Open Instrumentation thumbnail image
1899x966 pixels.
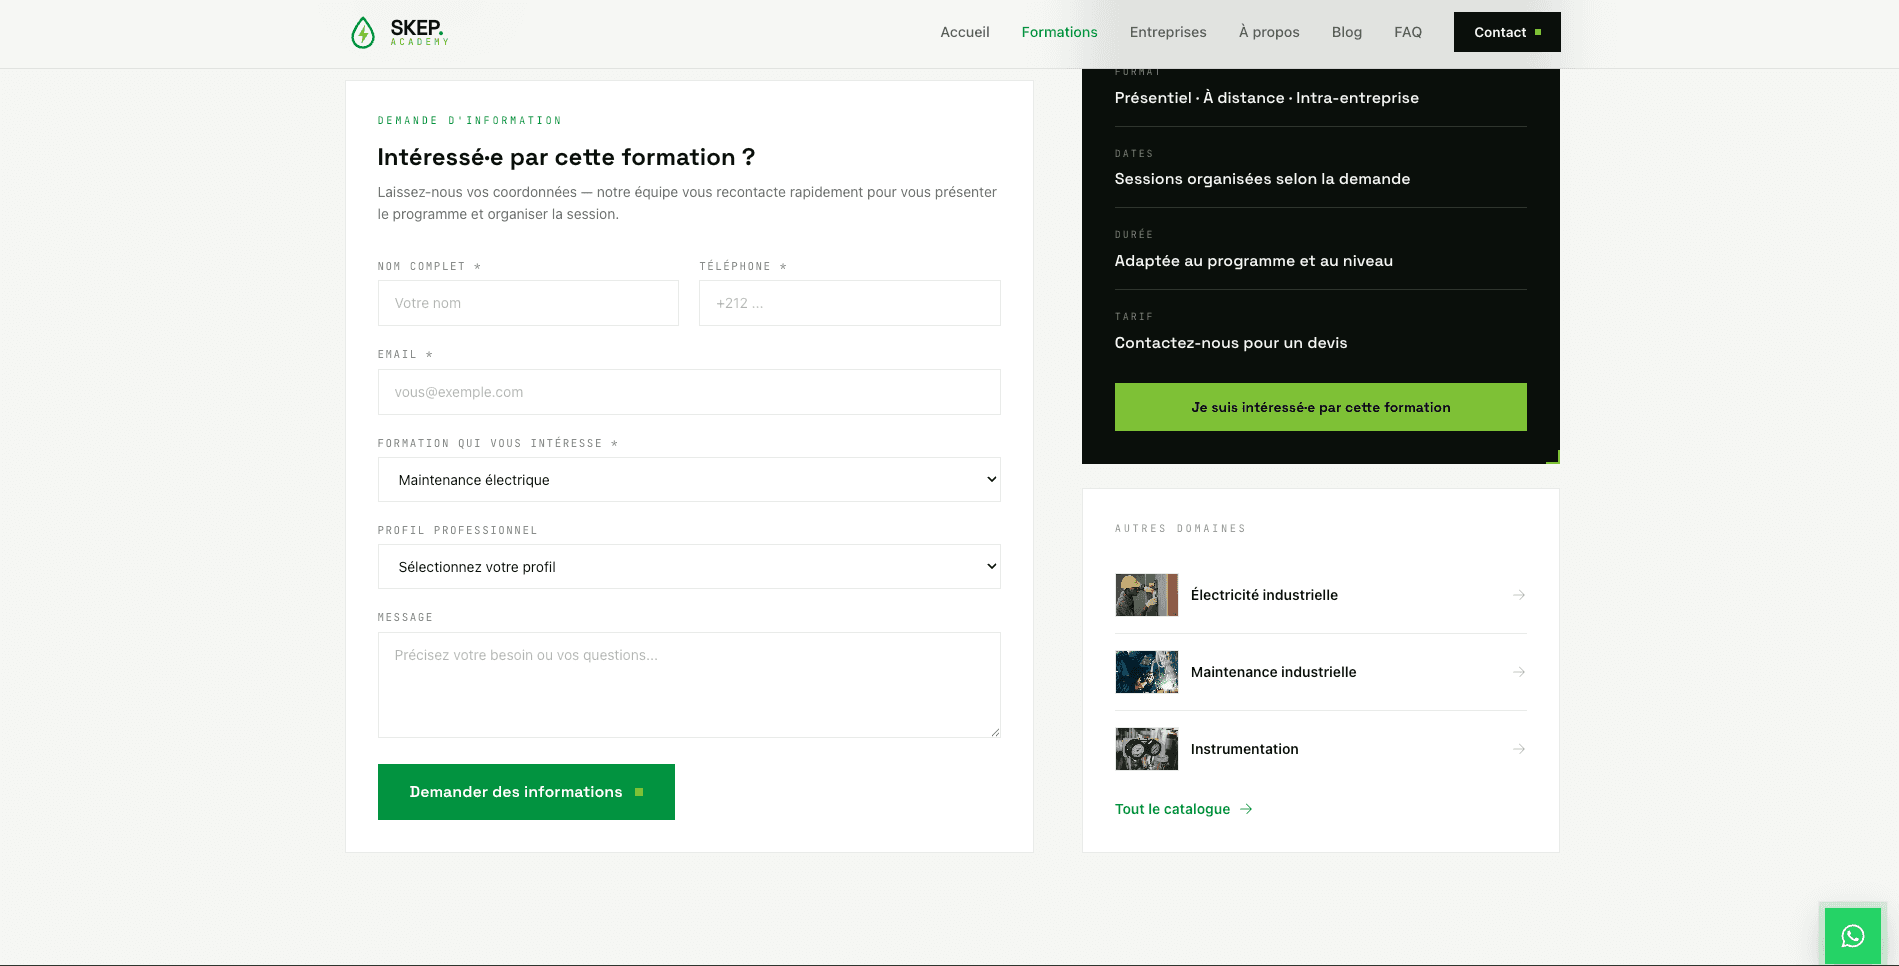coord(1146,749)
